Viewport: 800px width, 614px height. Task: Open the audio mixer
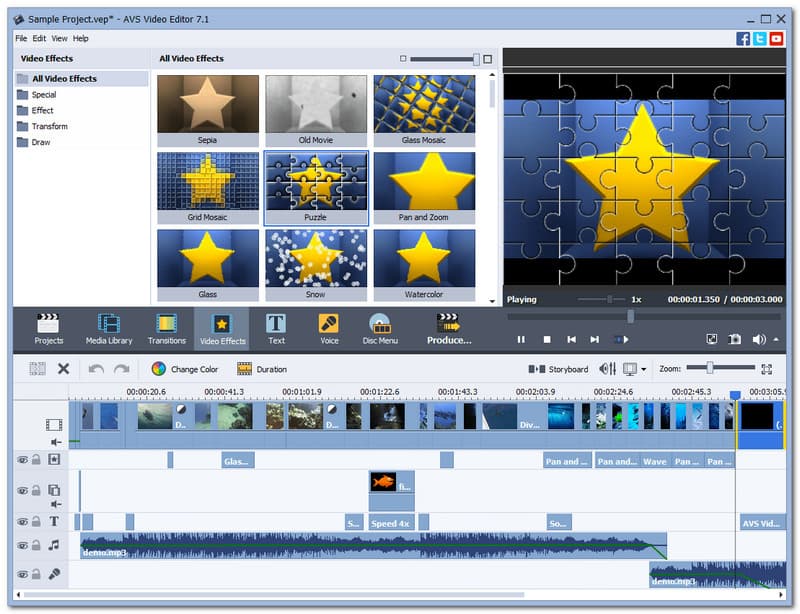[608, 369]
